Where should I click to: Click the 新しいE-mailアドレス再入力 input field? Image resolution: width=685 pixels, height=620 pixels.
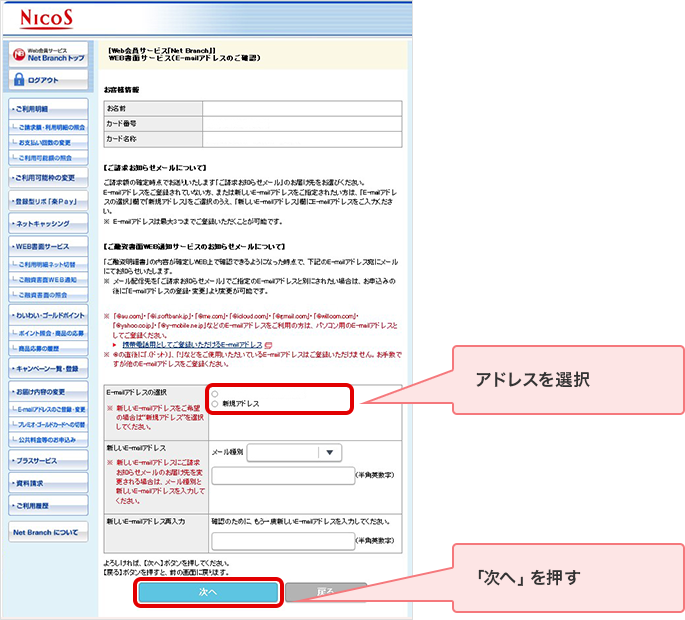pos(283,540)
